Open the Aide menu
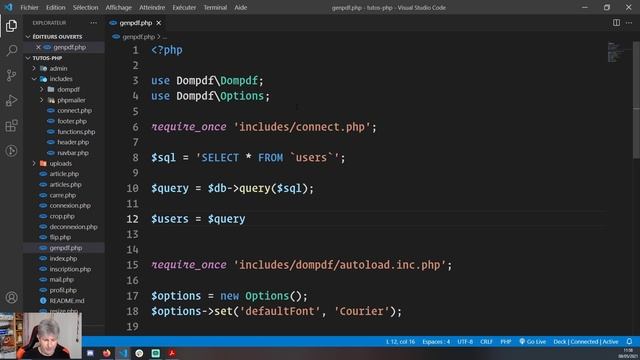The width and height of the screenshot is (640, 360). [240, 7]
